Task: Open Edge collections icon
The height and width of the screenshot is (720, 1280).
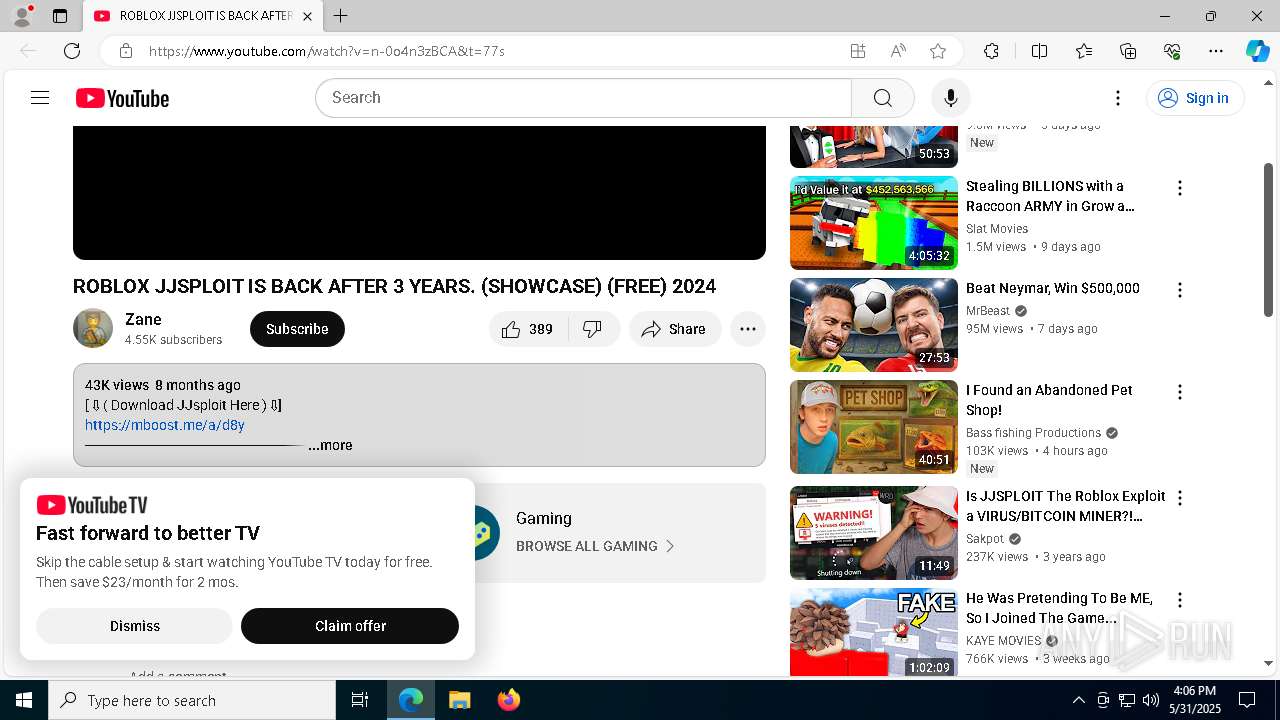Action: tap(1128, 51)
